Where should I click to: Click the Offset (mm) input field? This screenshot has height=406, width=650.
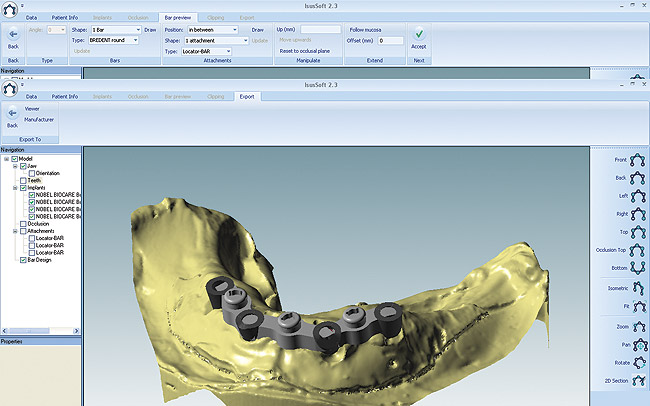click(390, 41)
